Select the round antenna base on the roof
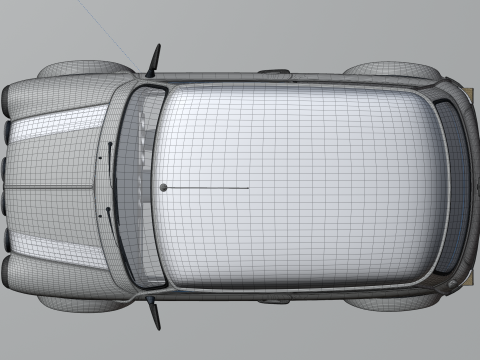Screen dimensions: 480x360 [163, 188]
